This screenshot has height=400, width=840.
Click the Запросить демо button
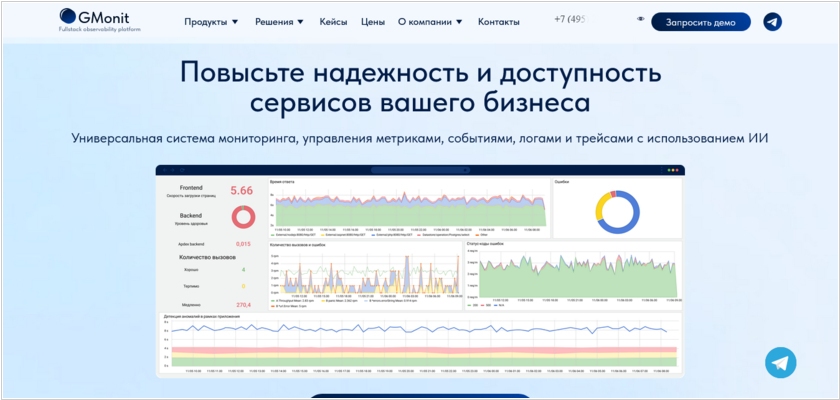[701, 22]
